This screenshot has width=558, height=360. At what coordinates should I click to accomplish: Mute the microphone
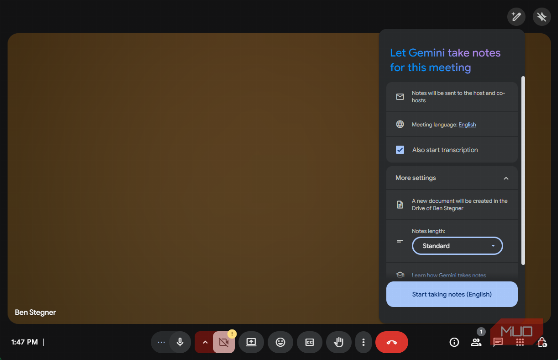click(180, 342)
